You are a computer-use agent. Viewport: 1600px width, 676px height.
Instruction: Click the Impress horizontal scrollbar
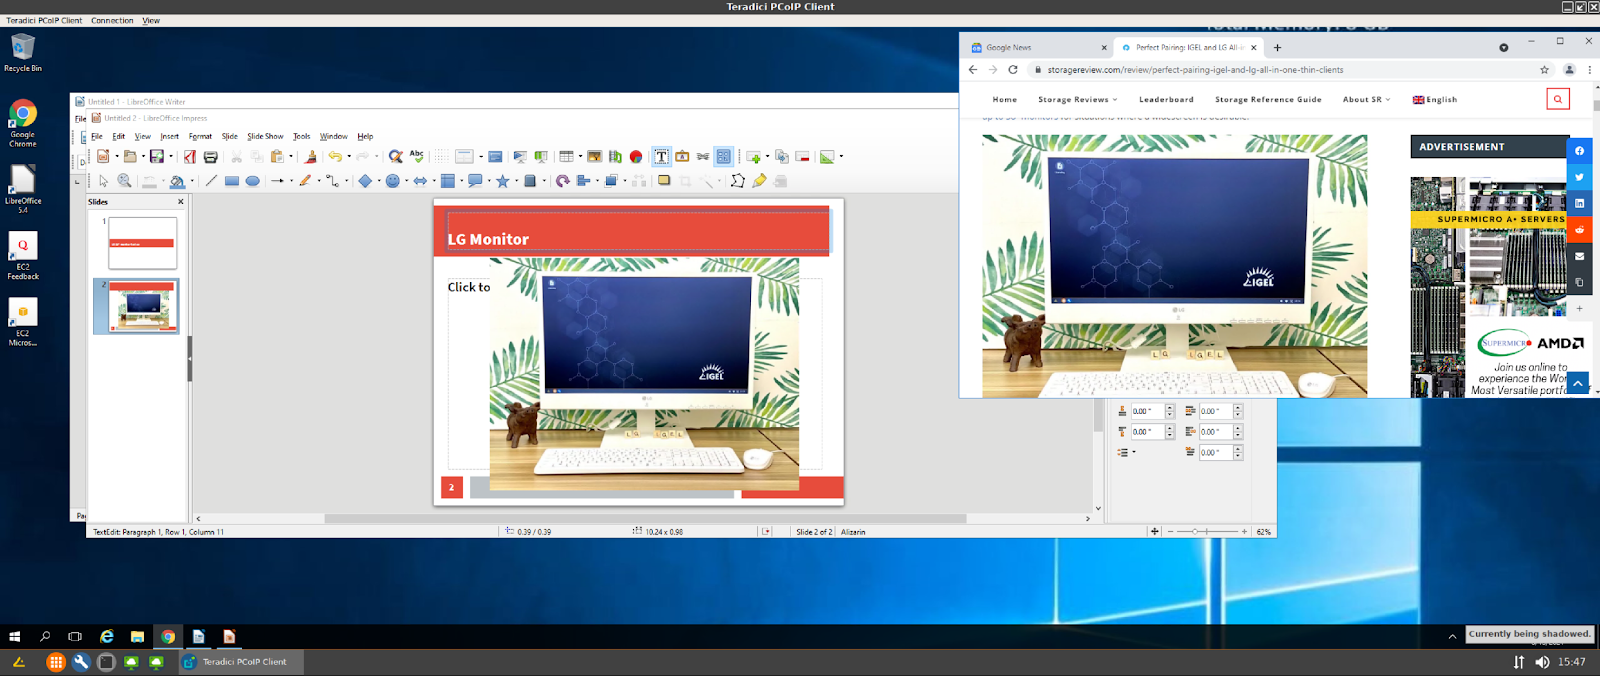pyautogui.click(x=645, y=519)
